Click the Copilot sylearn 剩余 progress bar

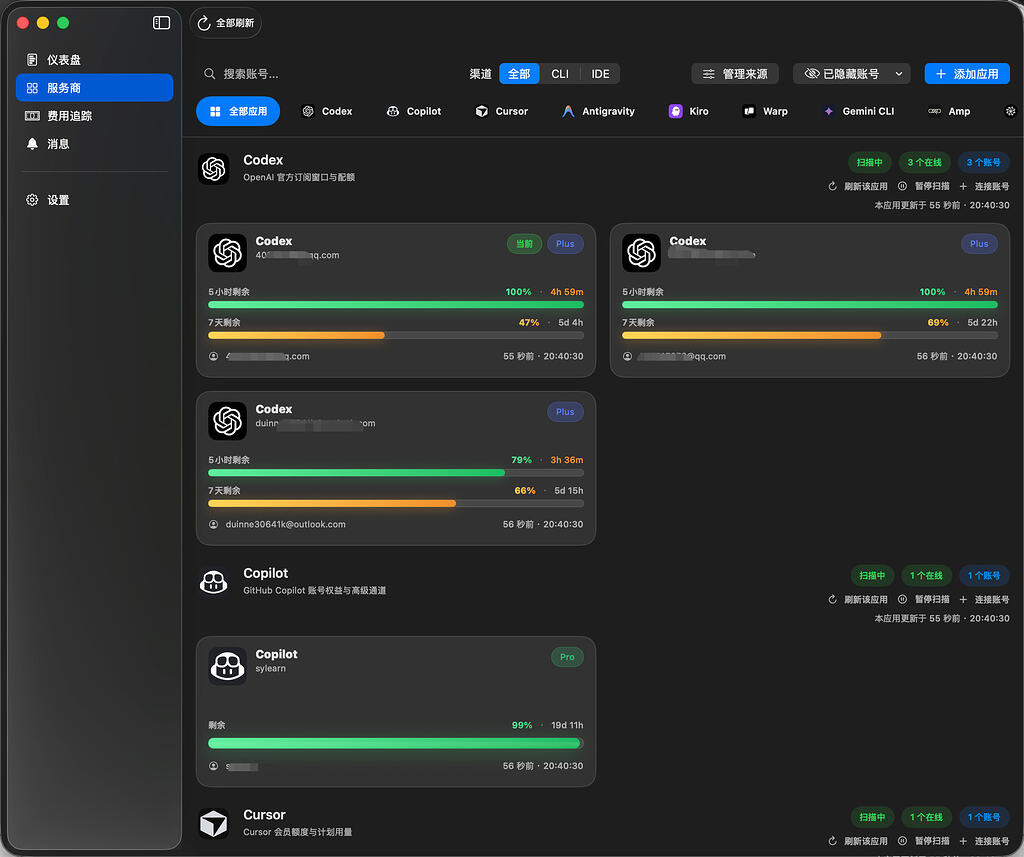(x=396, y=743)
